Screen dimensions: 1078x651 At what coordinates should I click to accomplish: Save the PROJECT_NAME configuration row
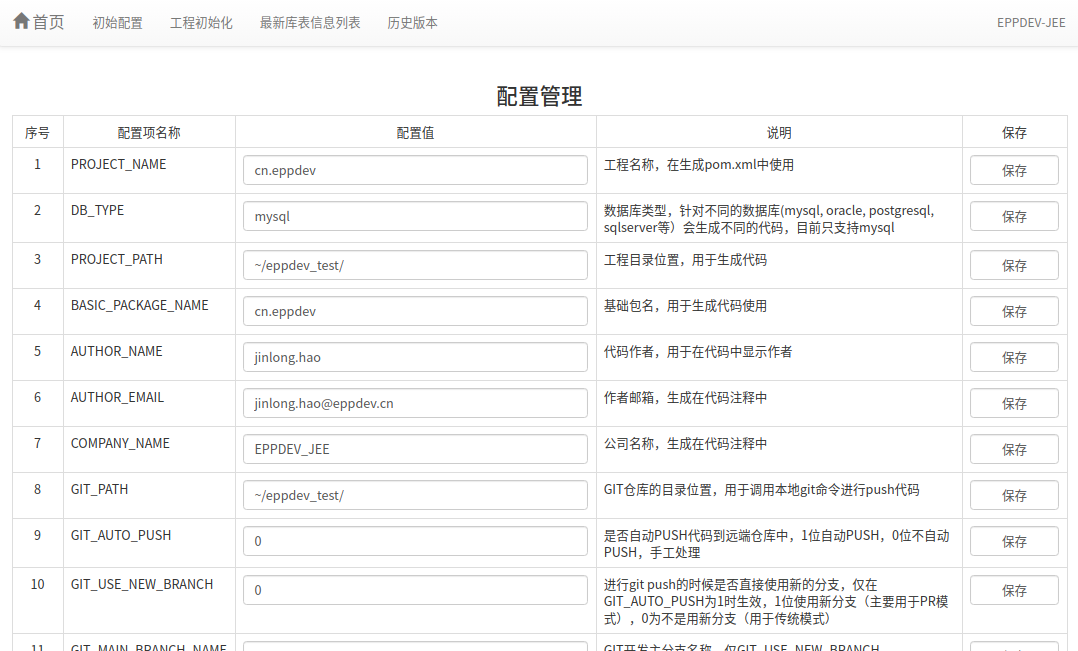click(x=1013, y=171)
